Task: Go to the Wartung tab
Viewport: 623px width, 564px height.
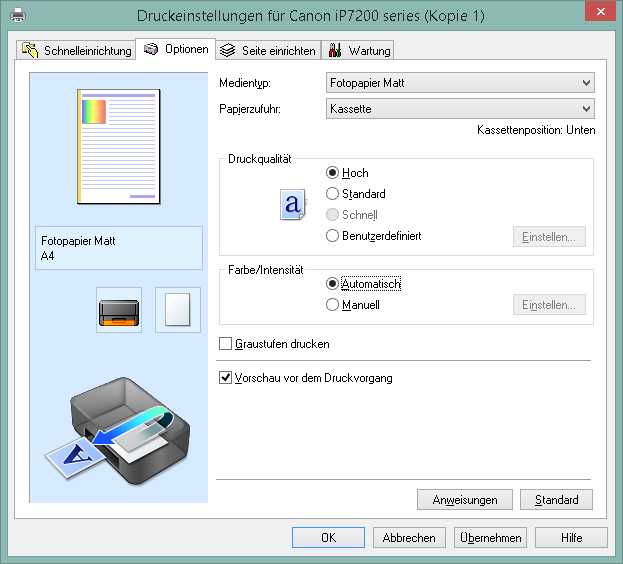Action: pos(358,50)
